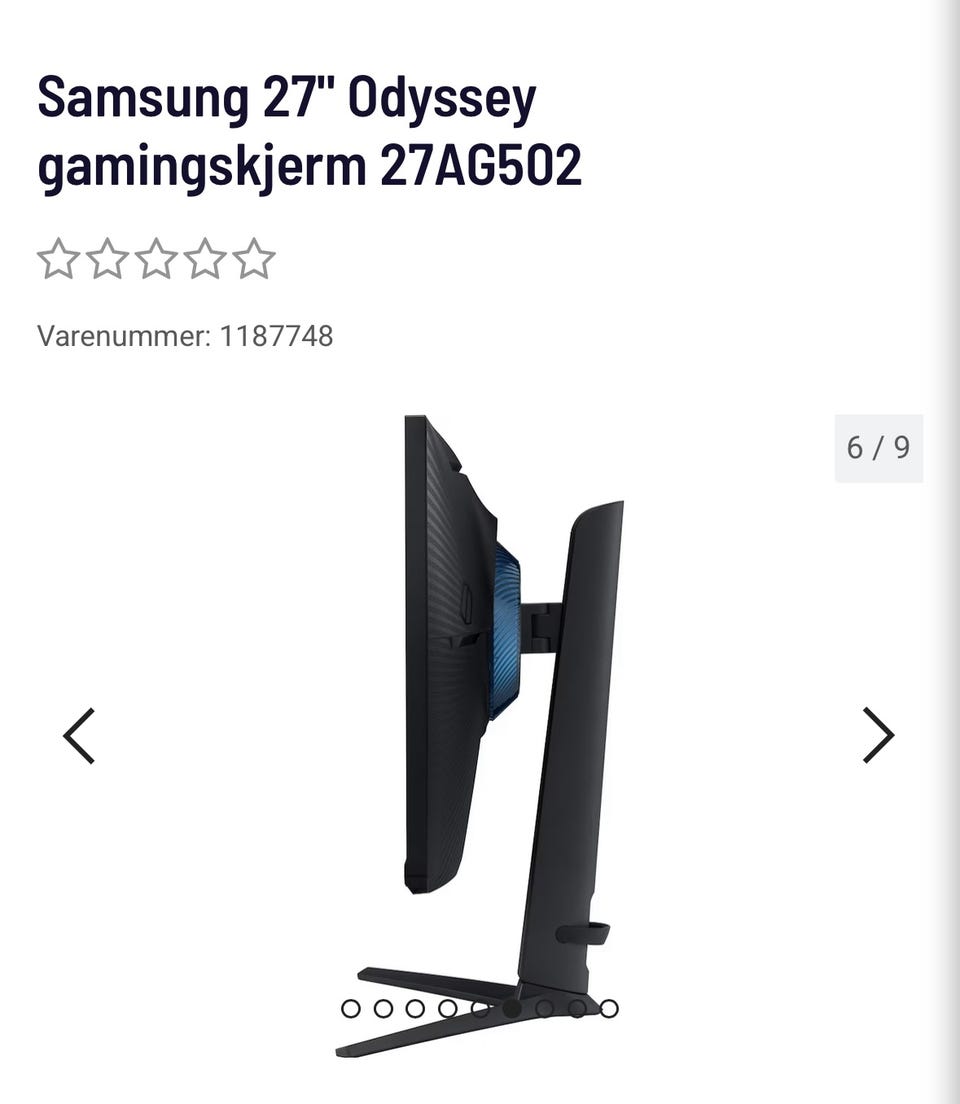Go to the next product image
The height and width of the screenshot is (1104, 960).
pyautogui.click(x=878, y=736)
